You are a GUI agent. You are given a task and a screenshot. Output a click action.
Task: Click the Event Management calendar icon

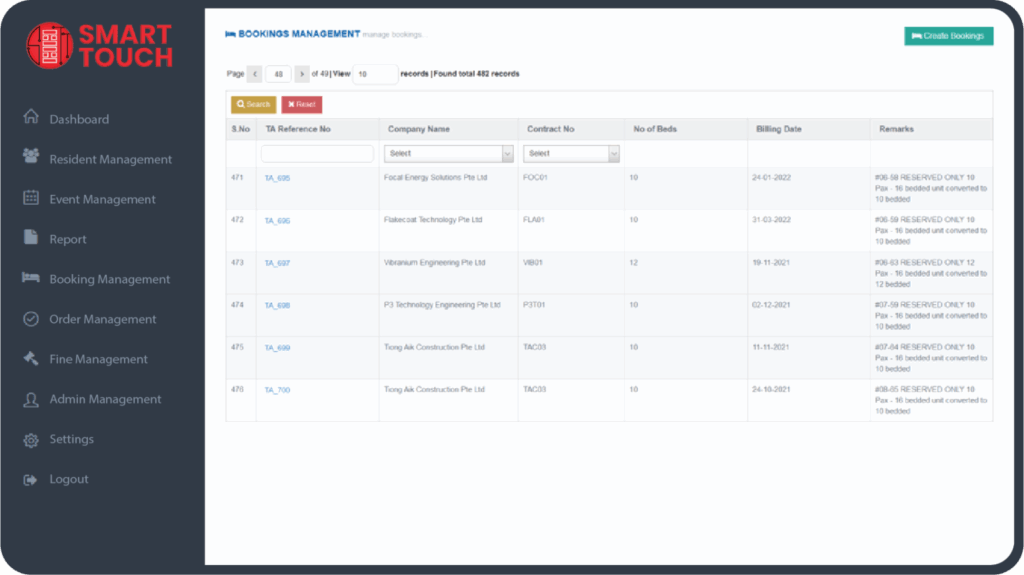pos(31,198)
